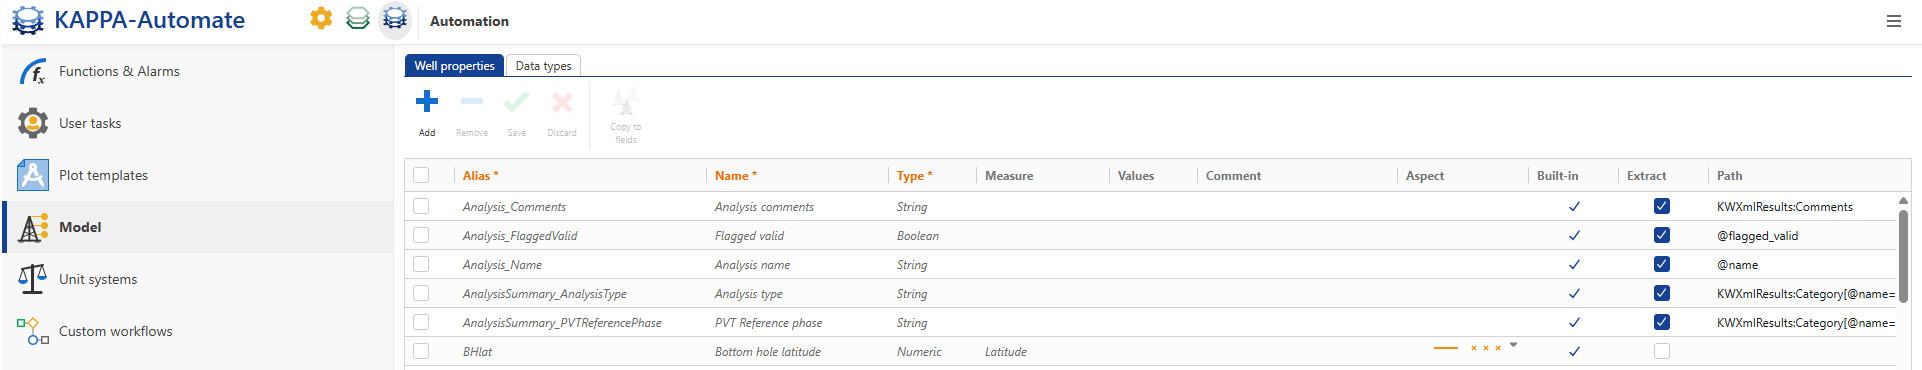Viewport: 1922px width, 370px height.
Task: Sort by the Type column header
Action: [914, 175]
